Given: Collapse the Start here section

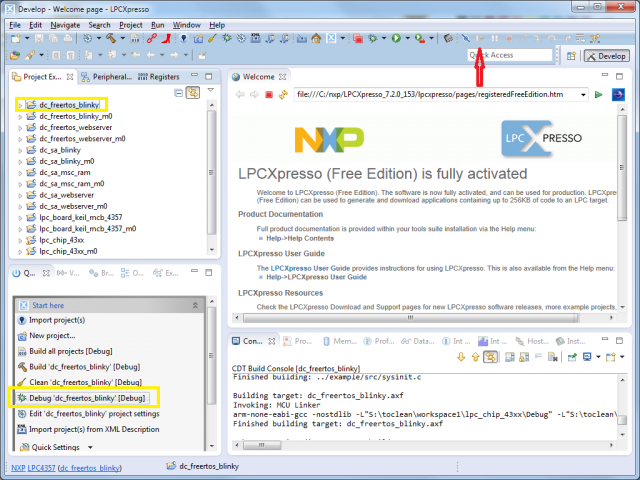Looking at the screenshot, I should (x=195, y=305).
